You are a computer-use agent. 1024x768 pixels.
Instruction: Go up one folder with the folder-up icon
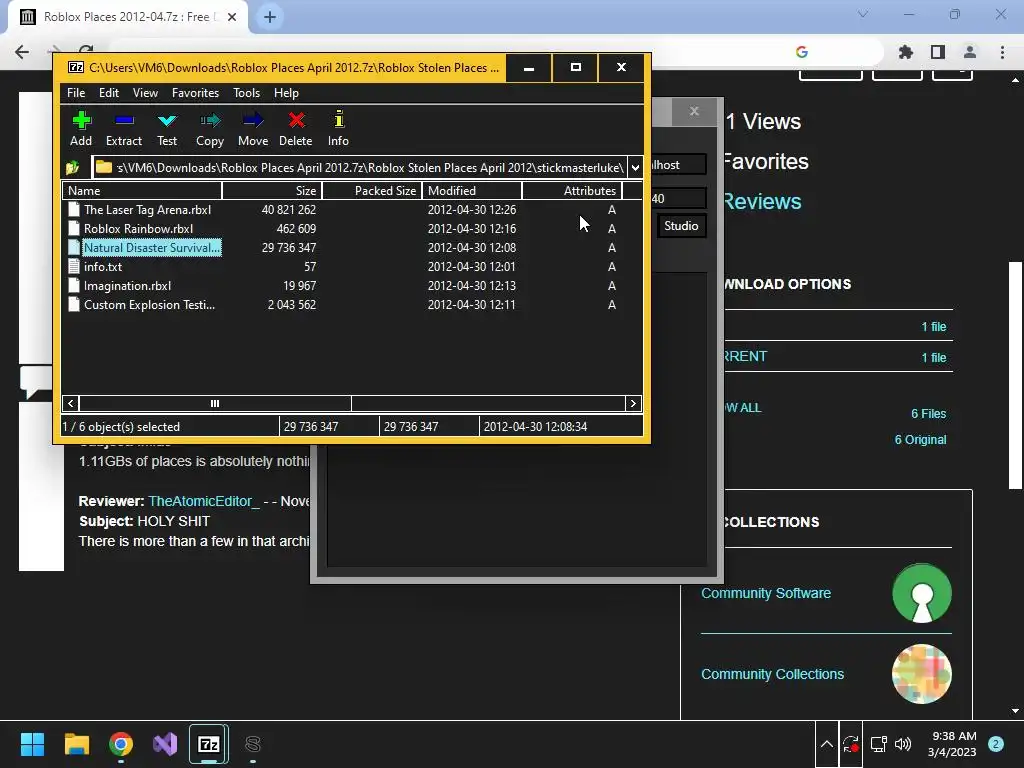[x=72, y=168]
